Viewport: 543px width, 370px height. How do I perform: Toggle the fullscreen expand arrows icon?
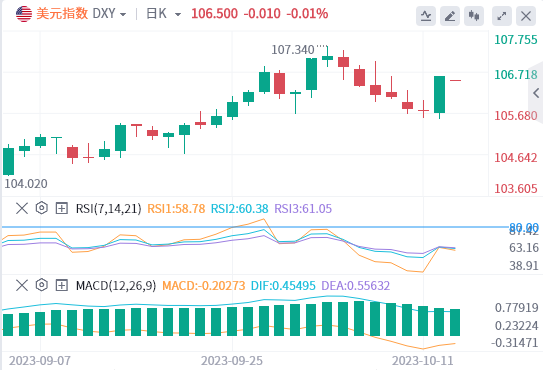502,16
